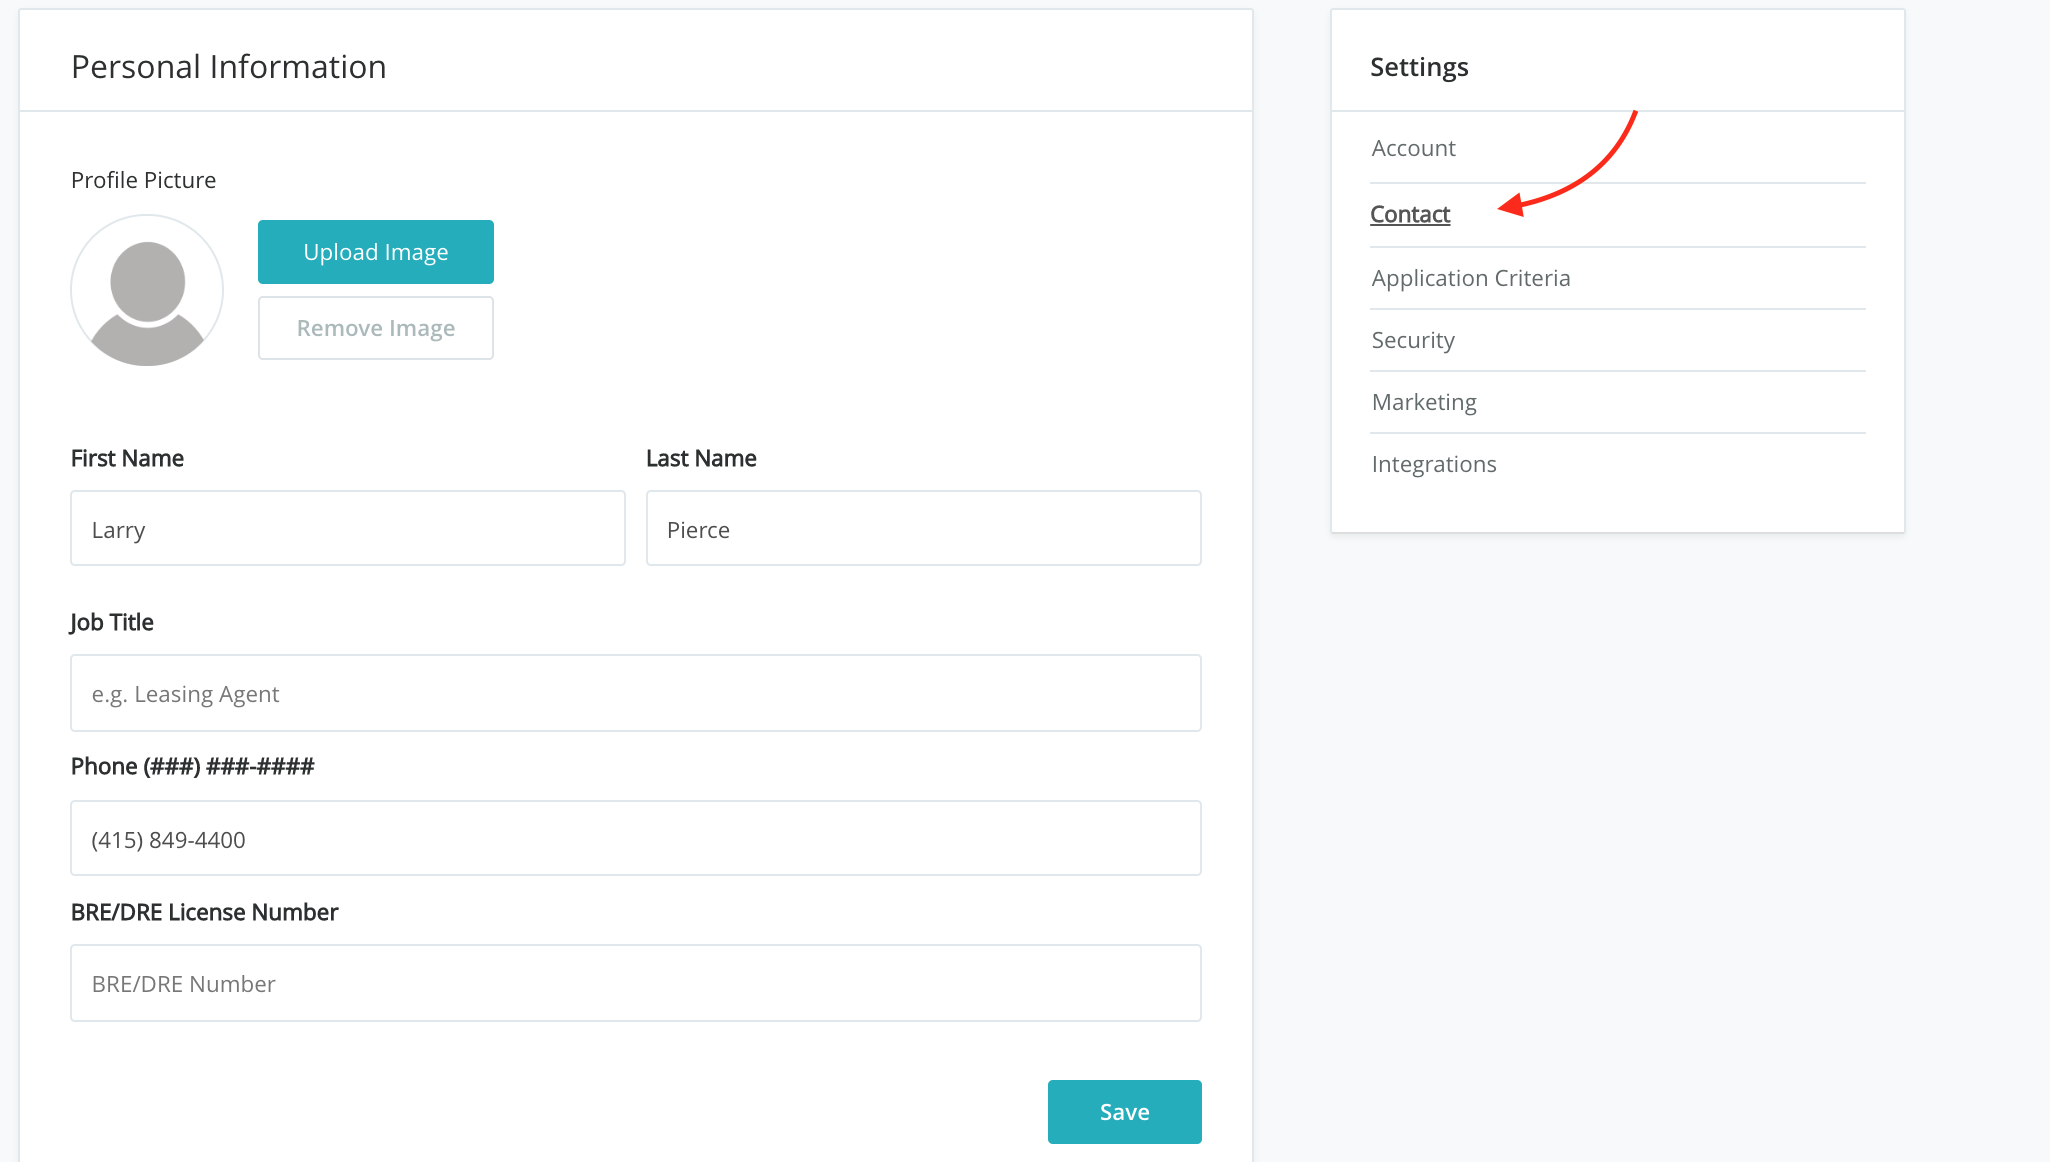Click into the Job Title input
Screen dimensions: 2050x1162
635,693
